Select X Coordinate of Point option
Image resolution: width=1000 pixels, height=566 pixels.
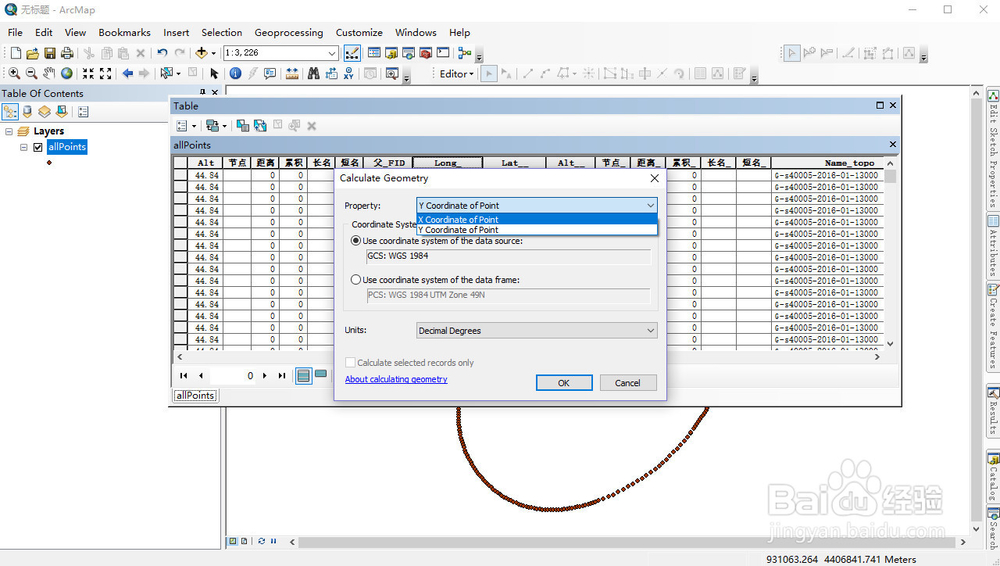tap(536, 220)
